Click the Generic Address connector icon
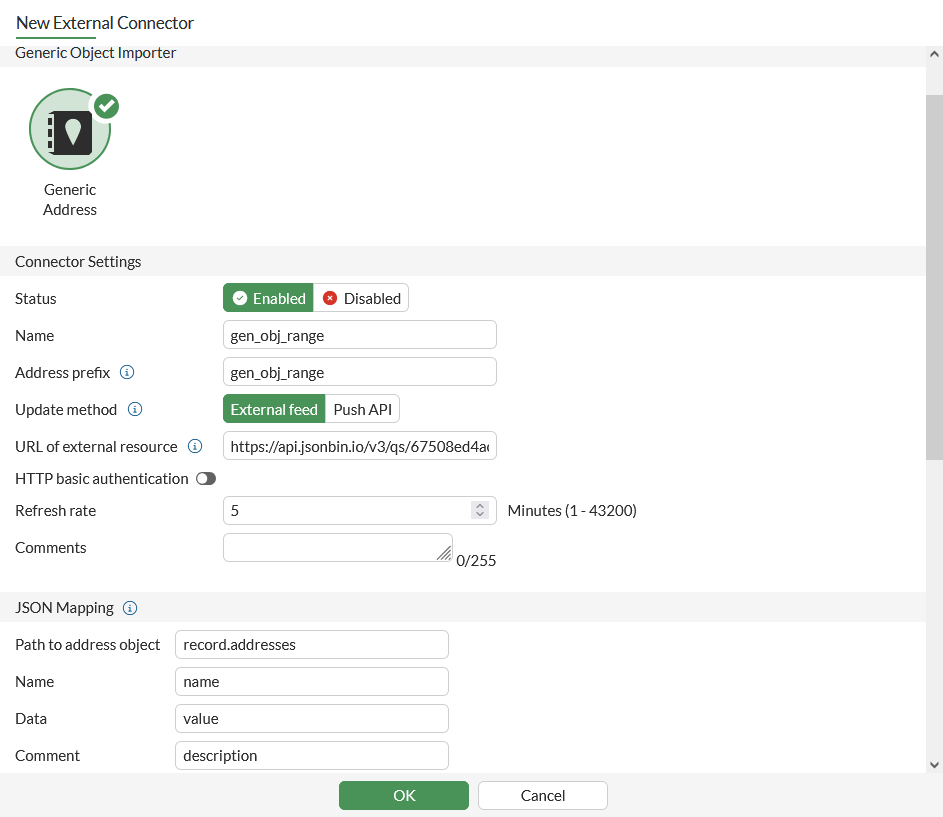 point(70,129)
